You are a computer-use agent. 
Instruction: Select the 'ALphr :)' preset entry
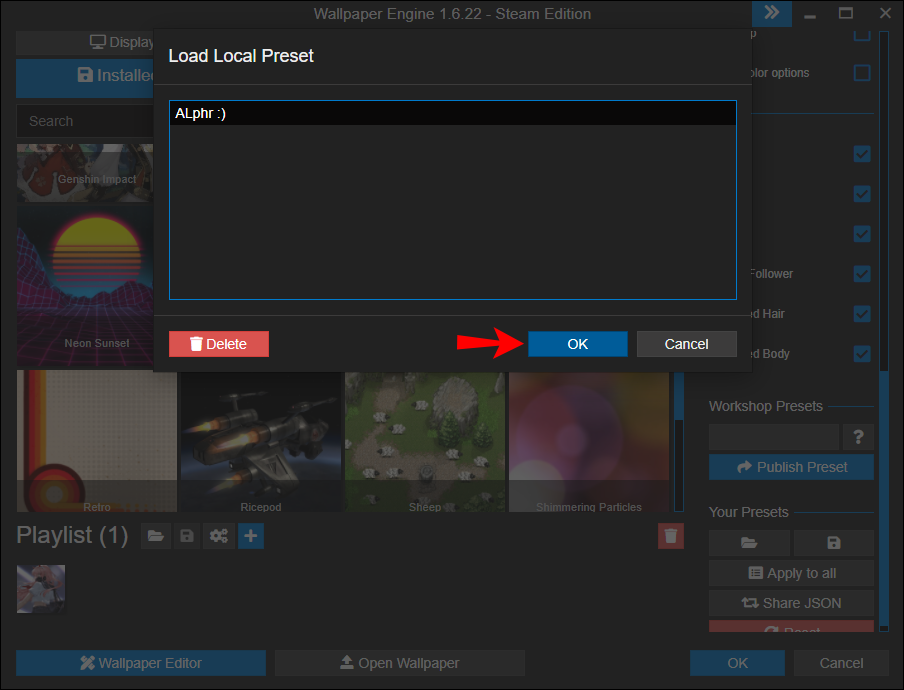click(453, 114)
